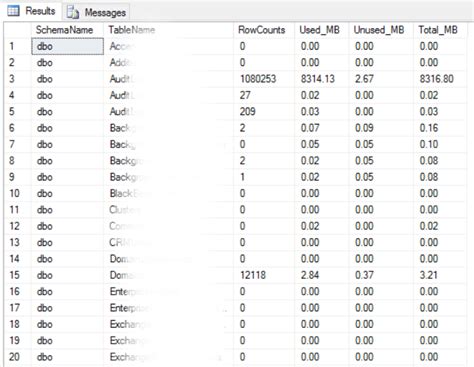Select the dbo cell in row 12
Screen dimensions: 474x367
click(67, 226)
